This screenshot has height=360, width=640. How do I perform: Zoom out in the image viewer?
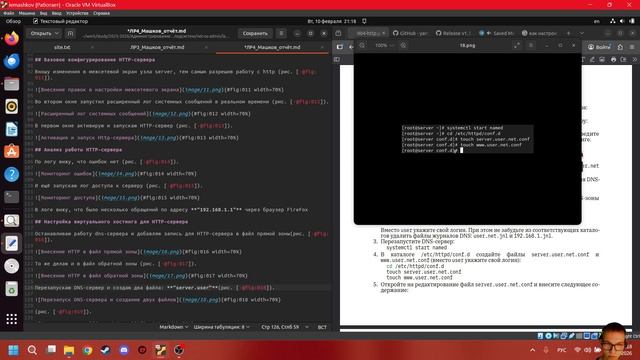pyautogui.click(x=362, y=45)
